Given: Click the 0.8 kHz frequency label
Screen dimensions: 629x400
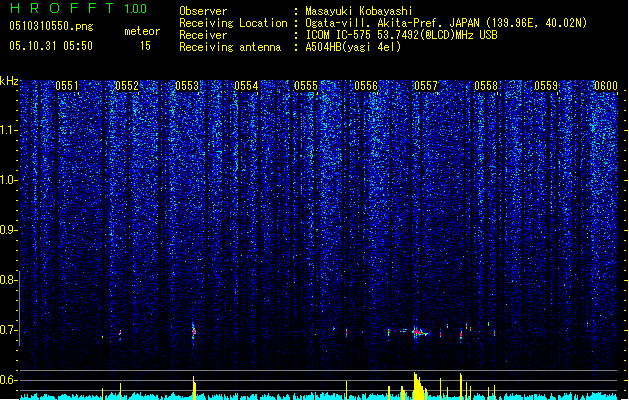Looking at the screenshot, I should (x=8, y=280).
